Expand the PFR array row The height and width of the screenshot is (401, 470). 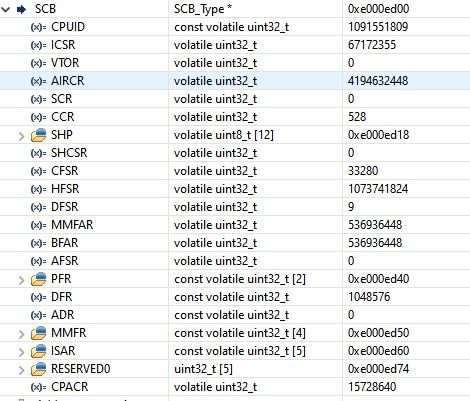tap(21, 280)
